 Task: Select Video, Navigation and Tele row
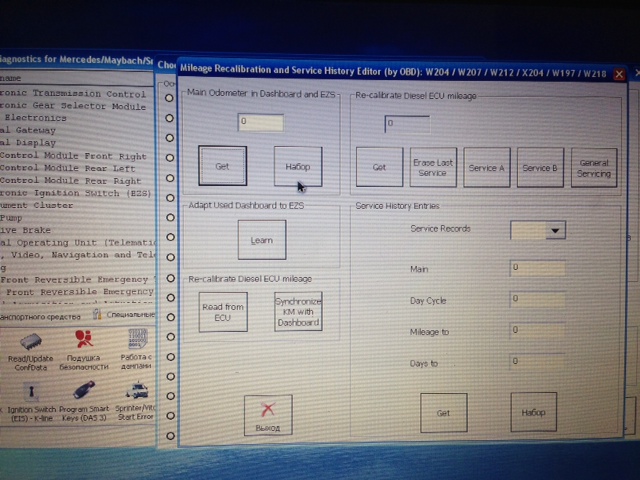(x=77, y=255)
